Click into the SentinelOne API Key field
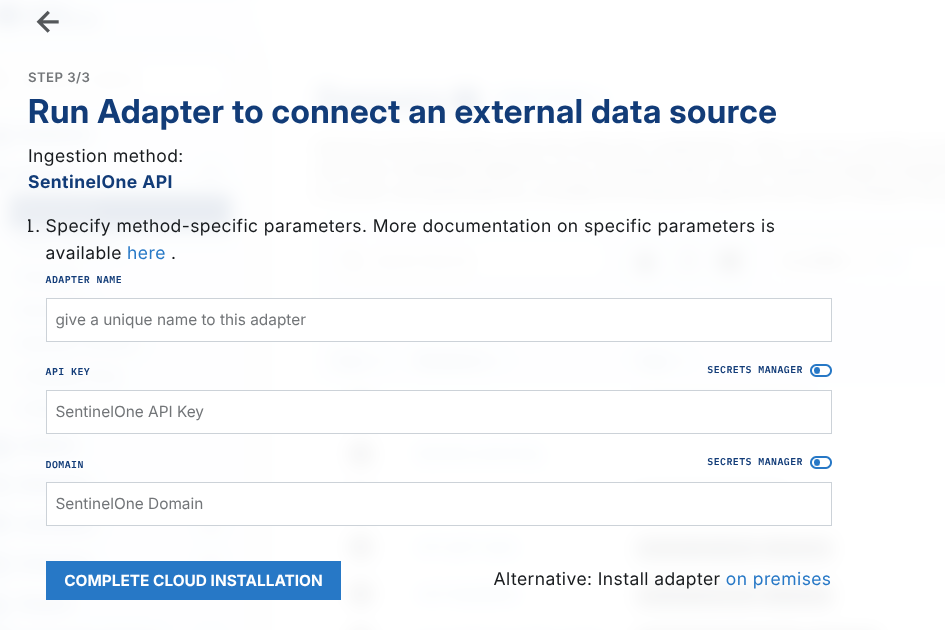The image size is (945, 630). 438,412
